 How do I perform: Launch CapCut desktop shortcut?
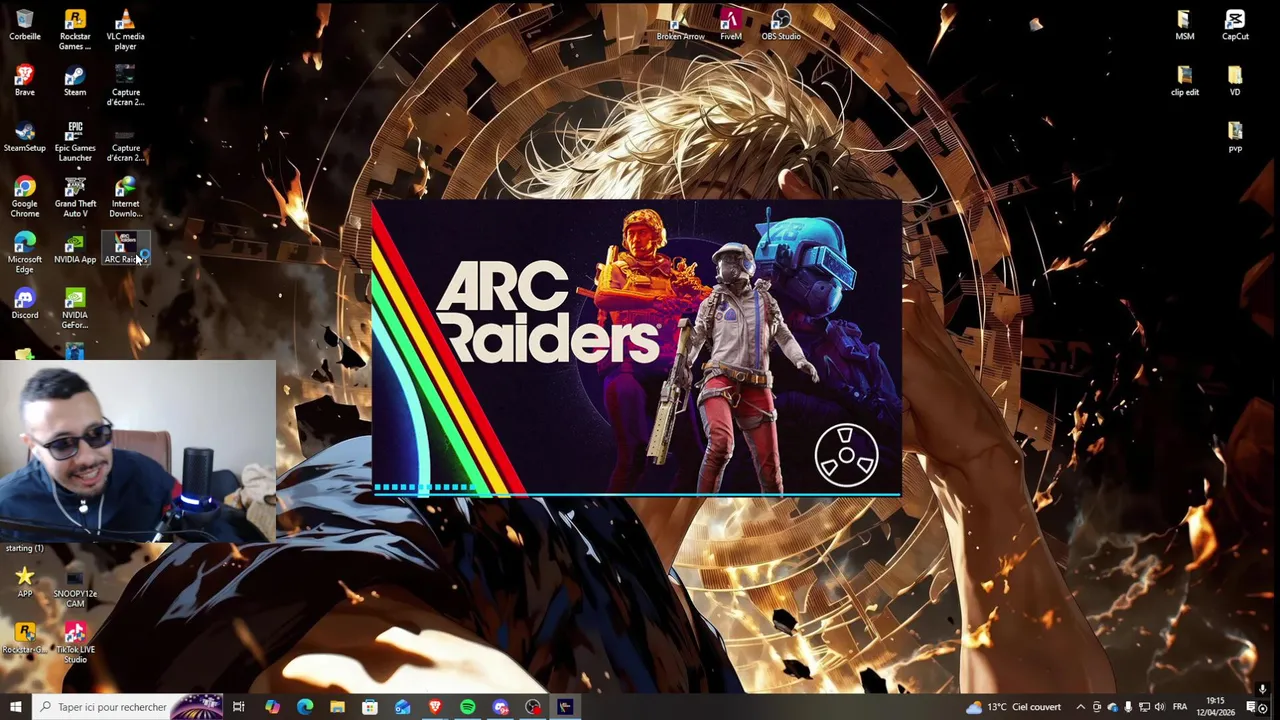coord(1235,25)
